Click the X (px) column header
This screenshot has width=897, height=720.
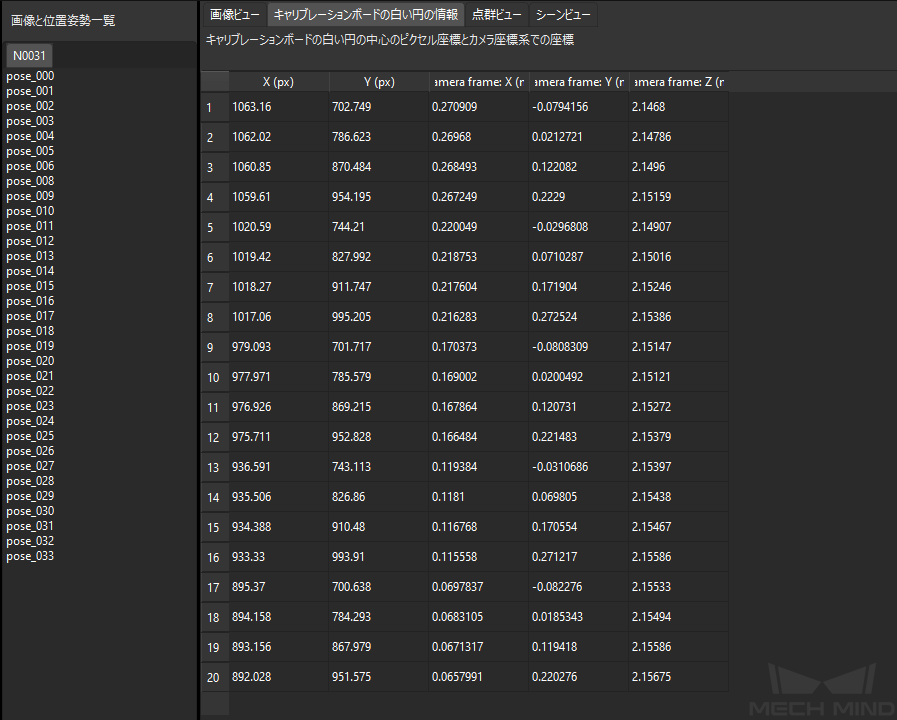[279, 82]
